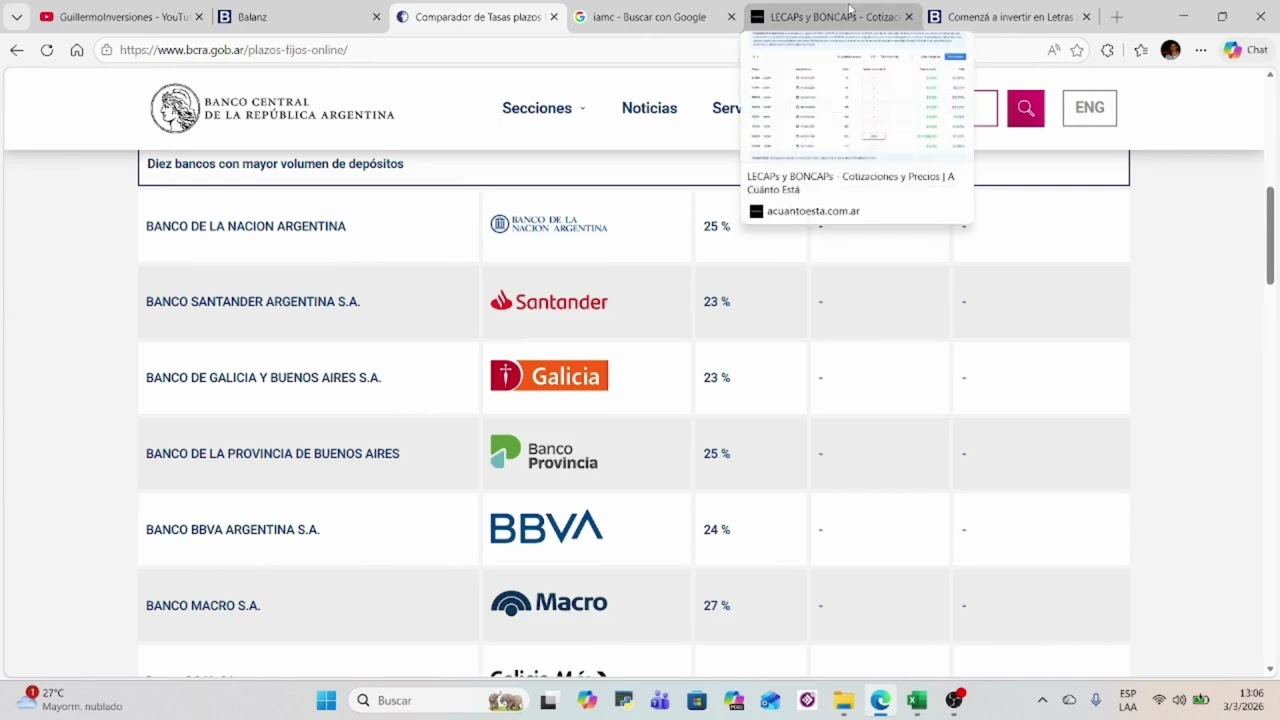Screen dimensions: 1280x720
Task: Reload the current page
Action: (47, 50)
